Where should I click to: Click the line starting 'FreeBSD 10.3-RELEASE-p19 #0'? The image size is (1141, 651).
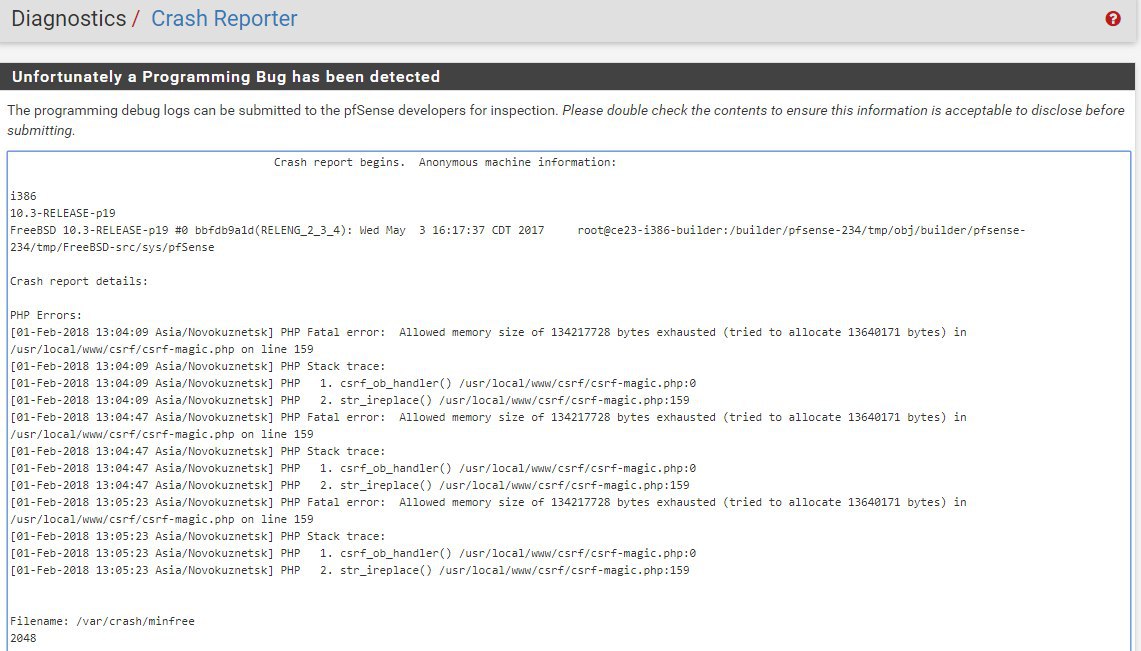click(517, 230)
